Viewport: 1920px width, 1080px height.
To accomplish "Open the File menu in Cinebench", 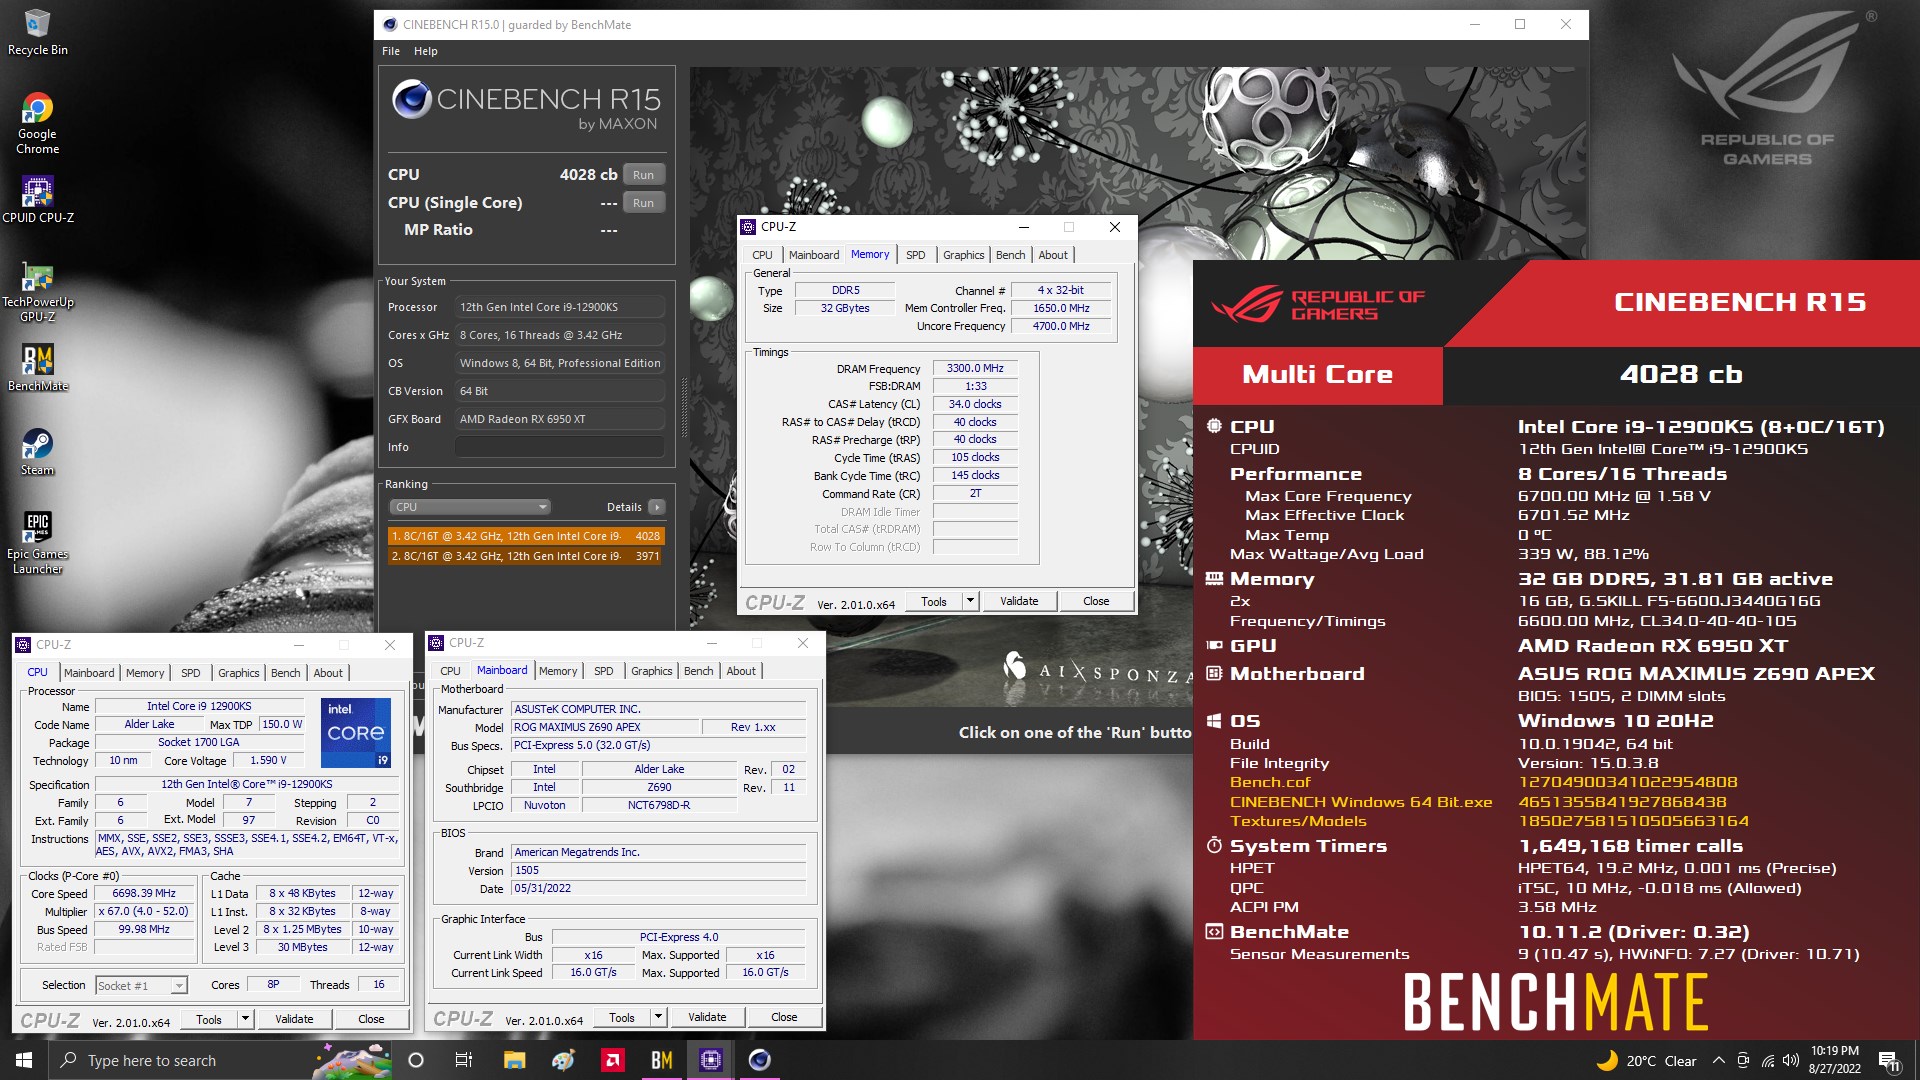I will [391, 51].
